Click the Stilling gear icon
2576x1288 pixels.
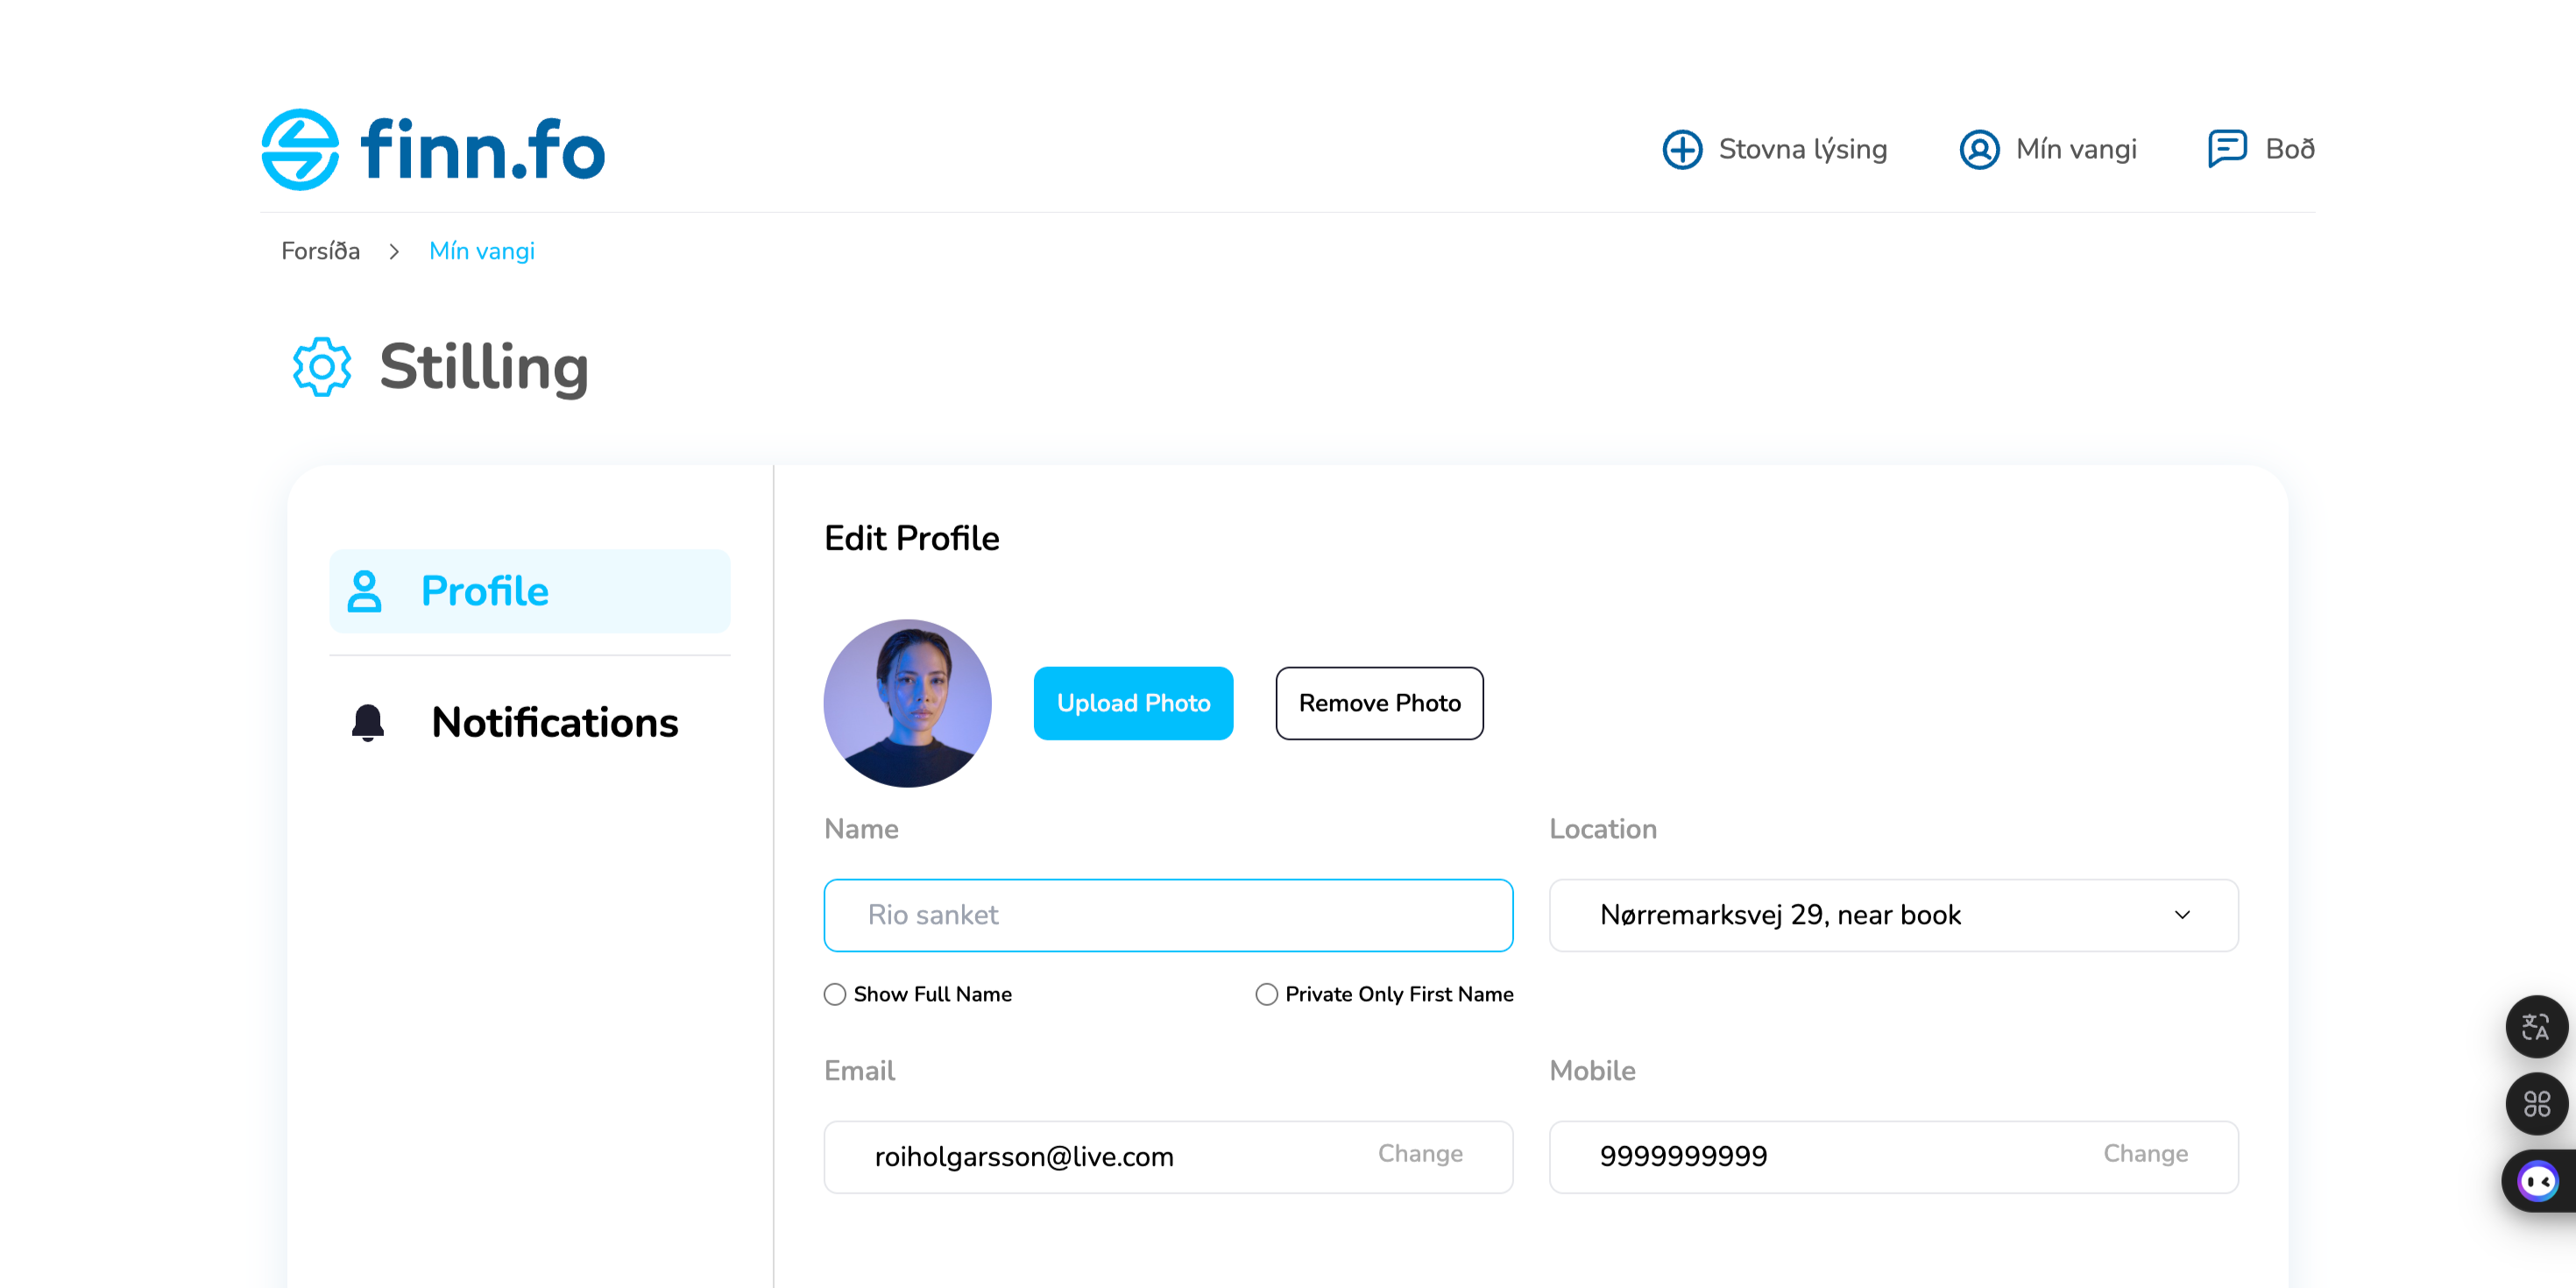322,367
